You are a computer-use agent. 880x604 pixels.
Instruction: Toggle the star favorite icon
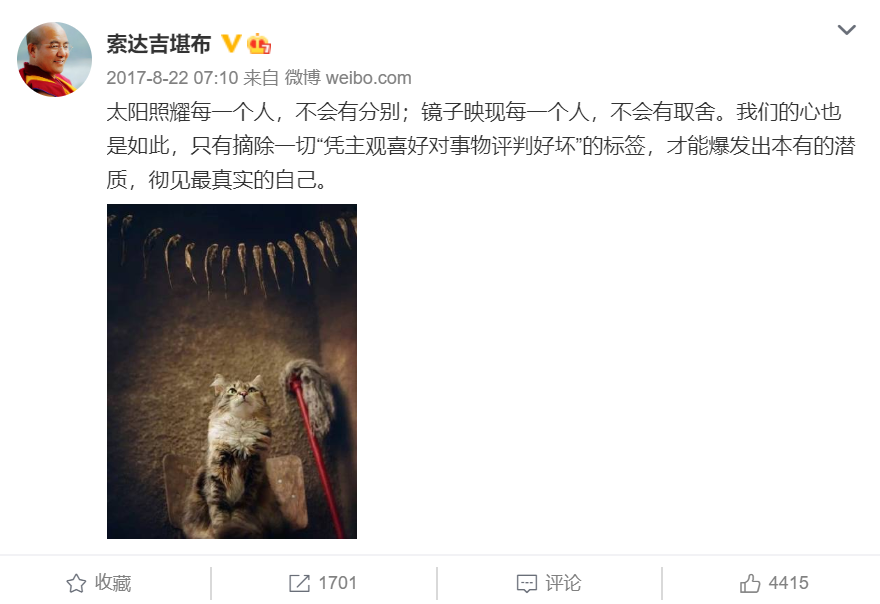(76, 584)
